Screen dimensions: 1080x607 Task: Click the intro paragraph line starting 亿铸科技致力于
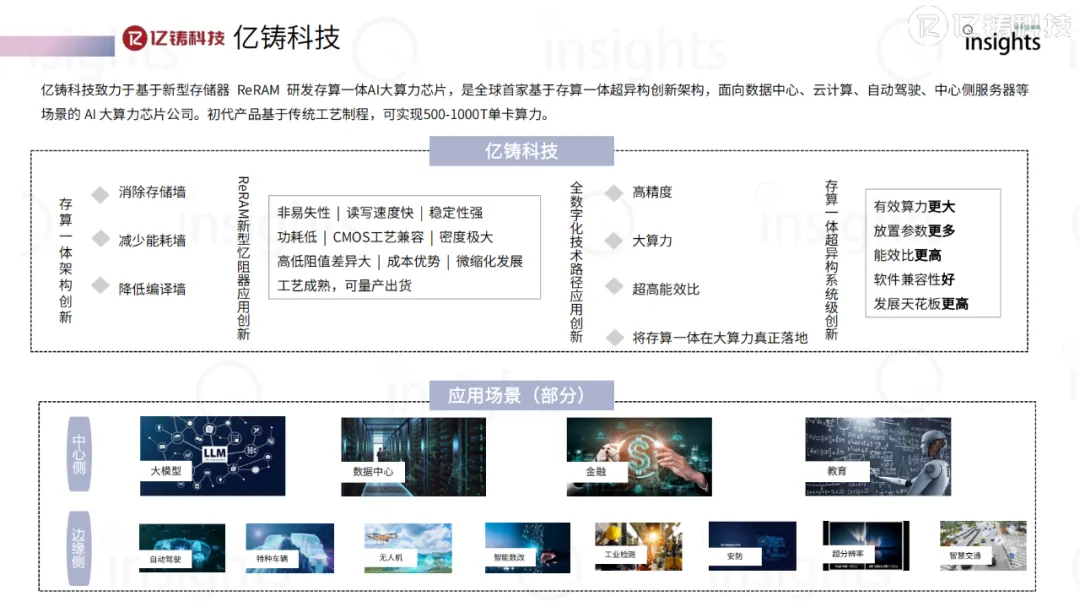534,90
